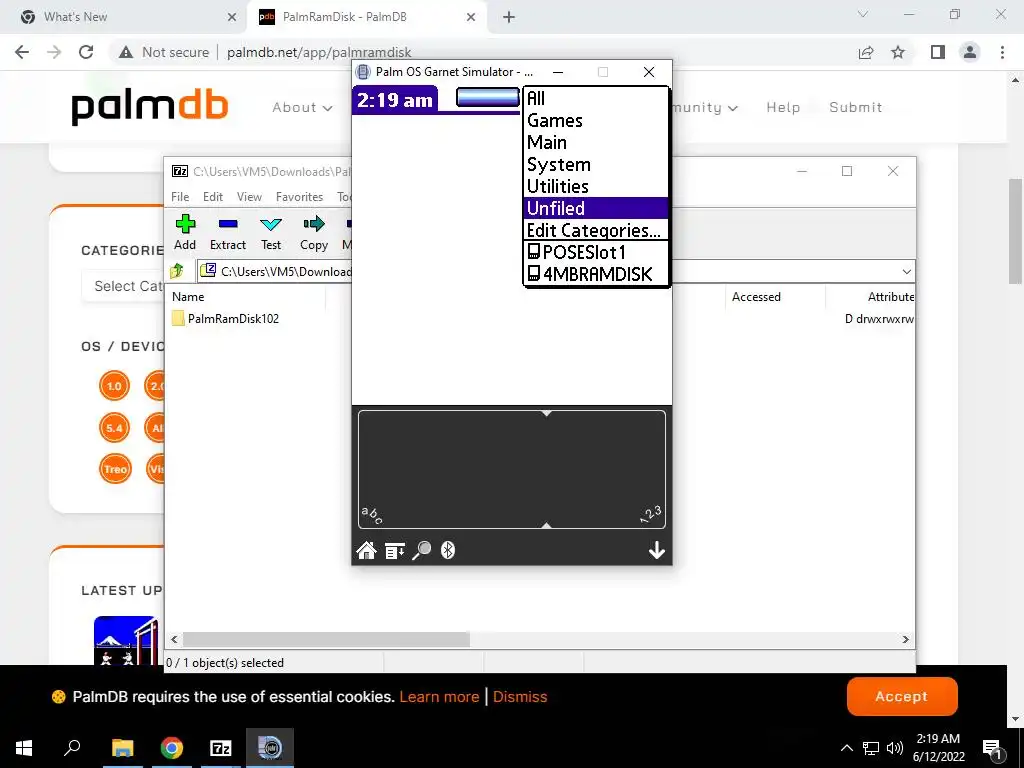Show hidden system tray icons
The height and width of the screenshot is (768, 1024).
click(846, 748)
